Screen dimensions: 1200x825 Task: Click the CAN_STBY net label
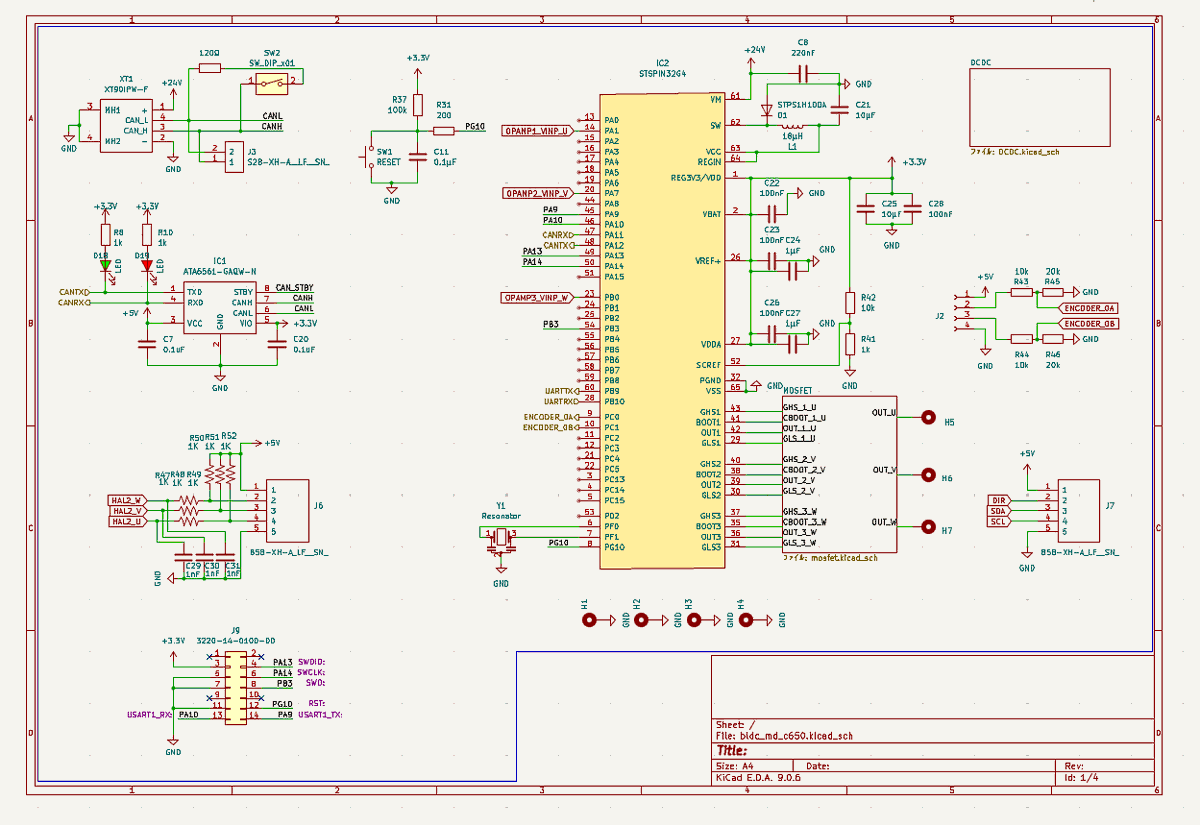[x=294, y=287]
